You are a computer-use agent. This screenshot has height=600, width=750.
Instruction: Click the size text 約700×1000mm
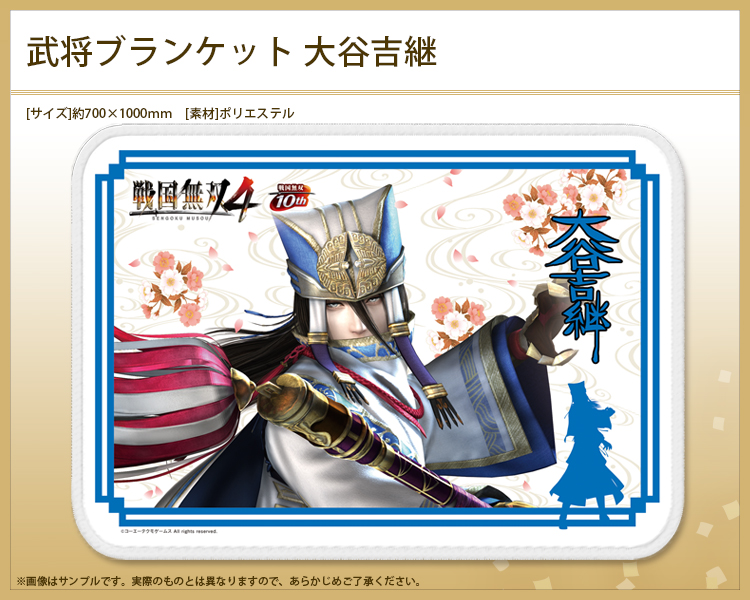122,113
